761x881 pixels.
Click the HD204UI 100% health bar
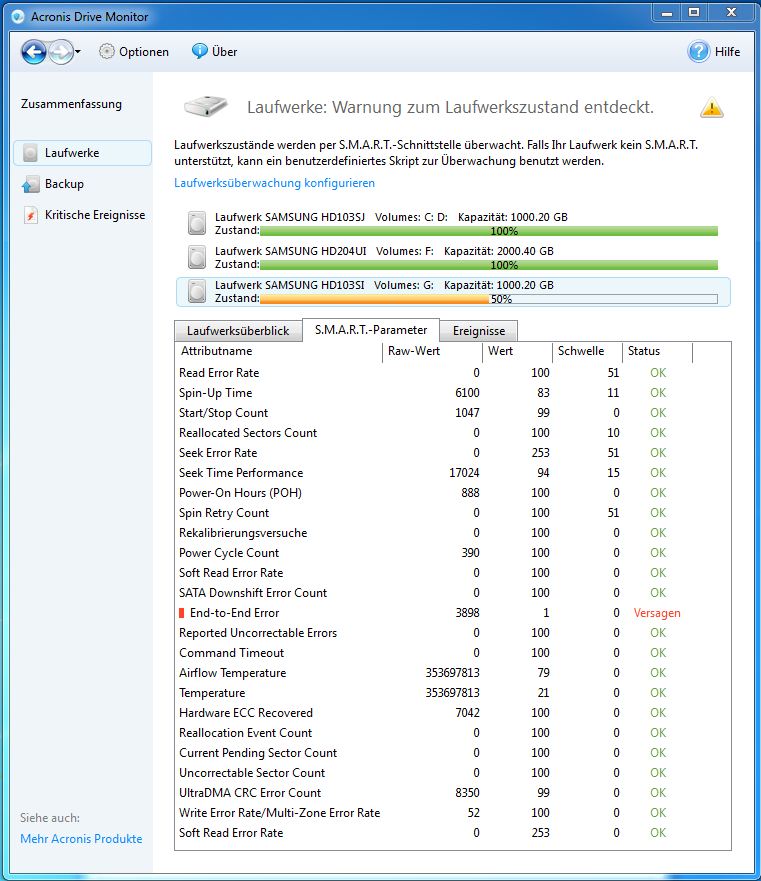tap(489, 265)
